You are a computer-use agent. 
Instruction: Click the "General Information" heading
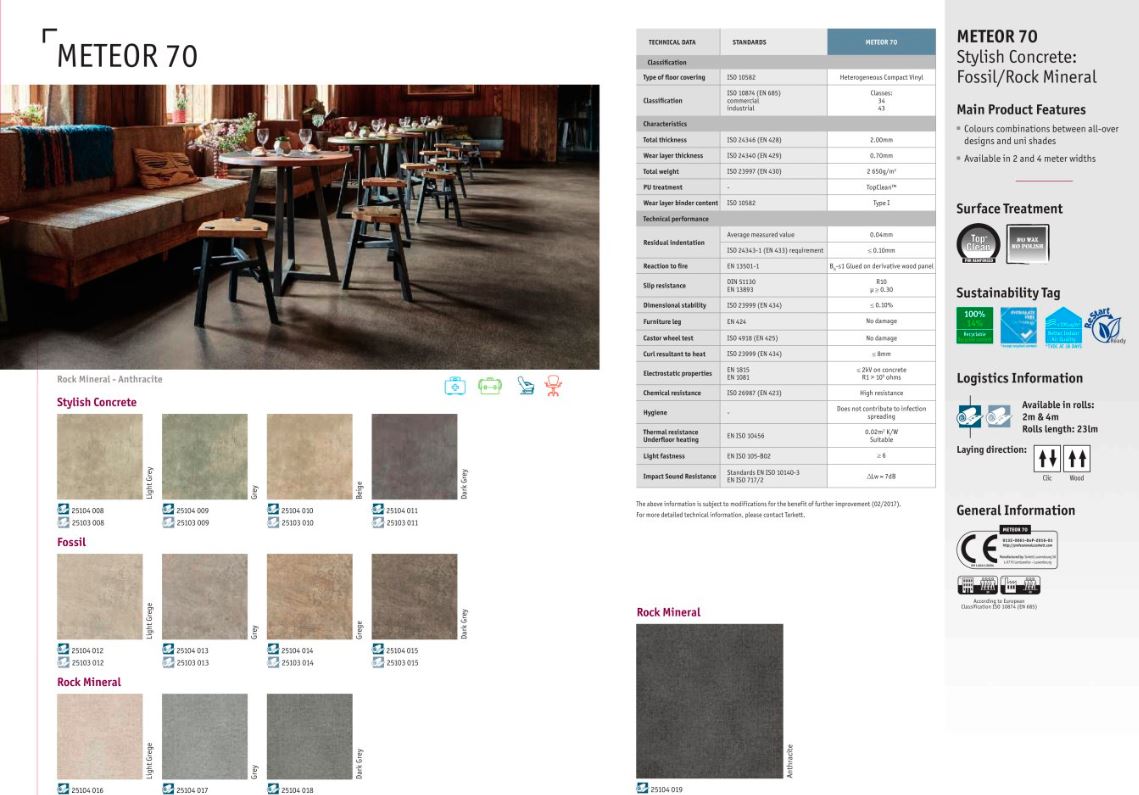[1016, 510]
